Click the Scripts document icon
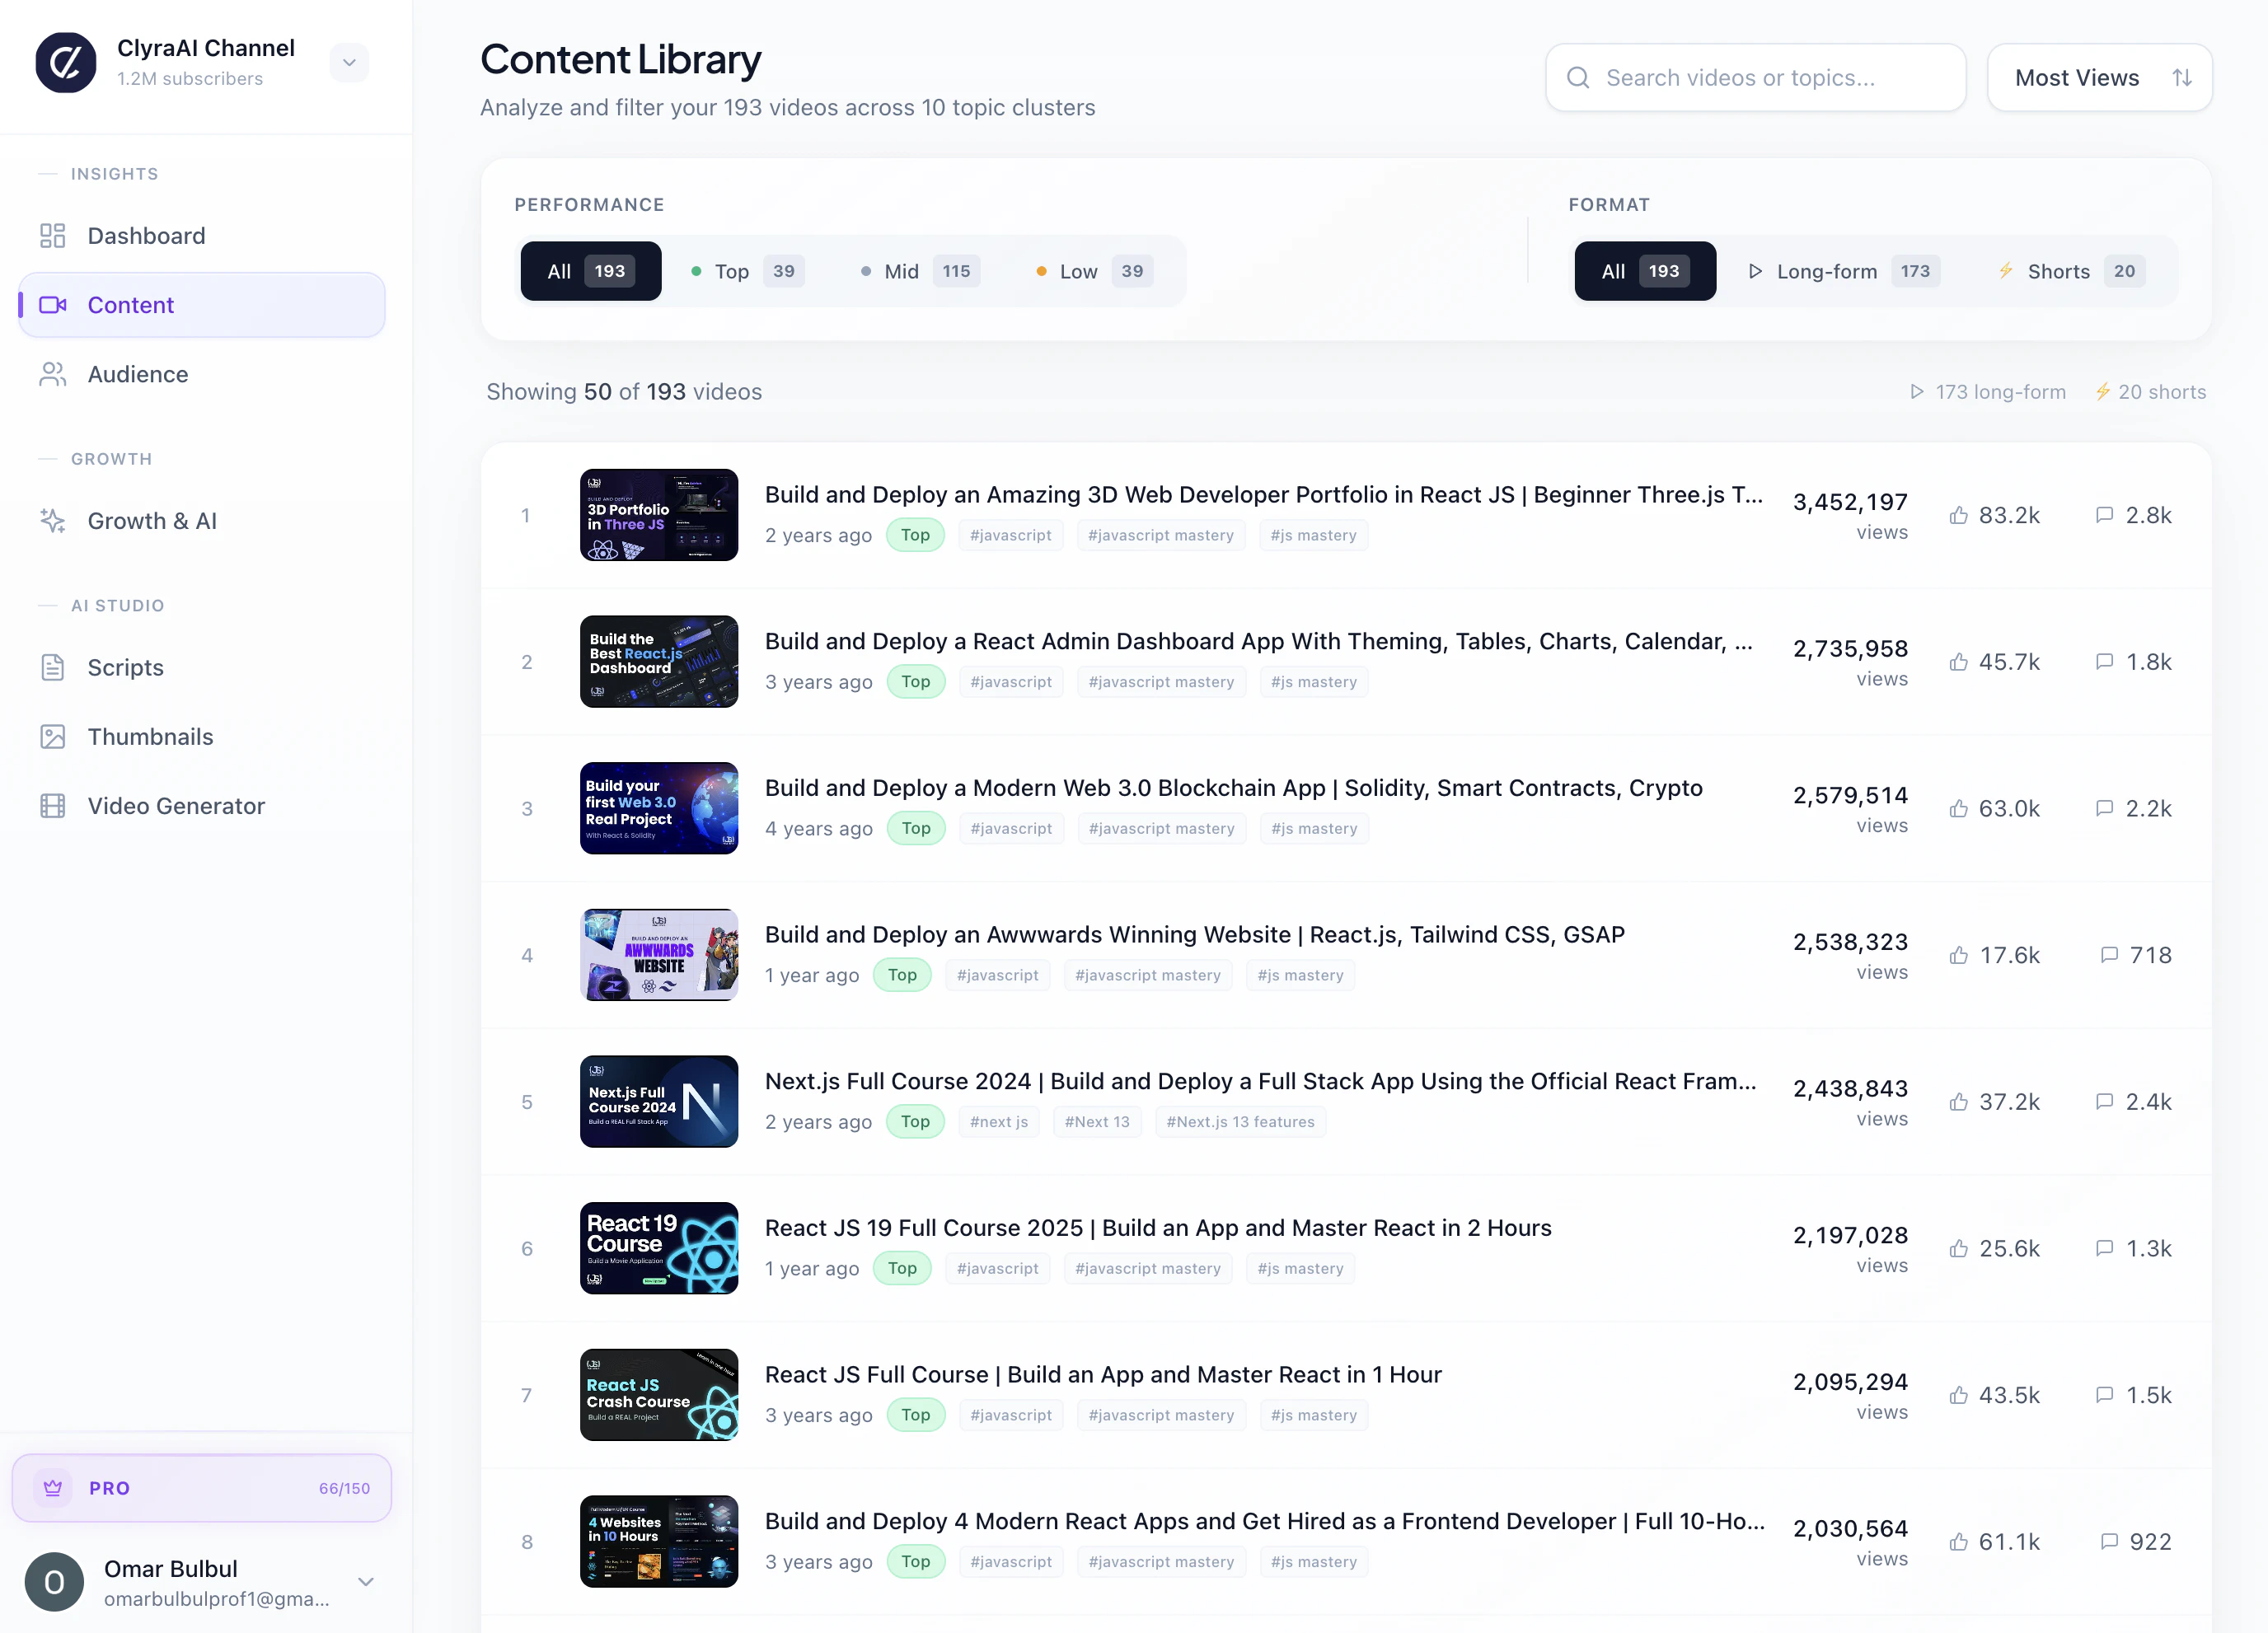Screen dimensions: 2268x1633 click(x=52, y=667)
